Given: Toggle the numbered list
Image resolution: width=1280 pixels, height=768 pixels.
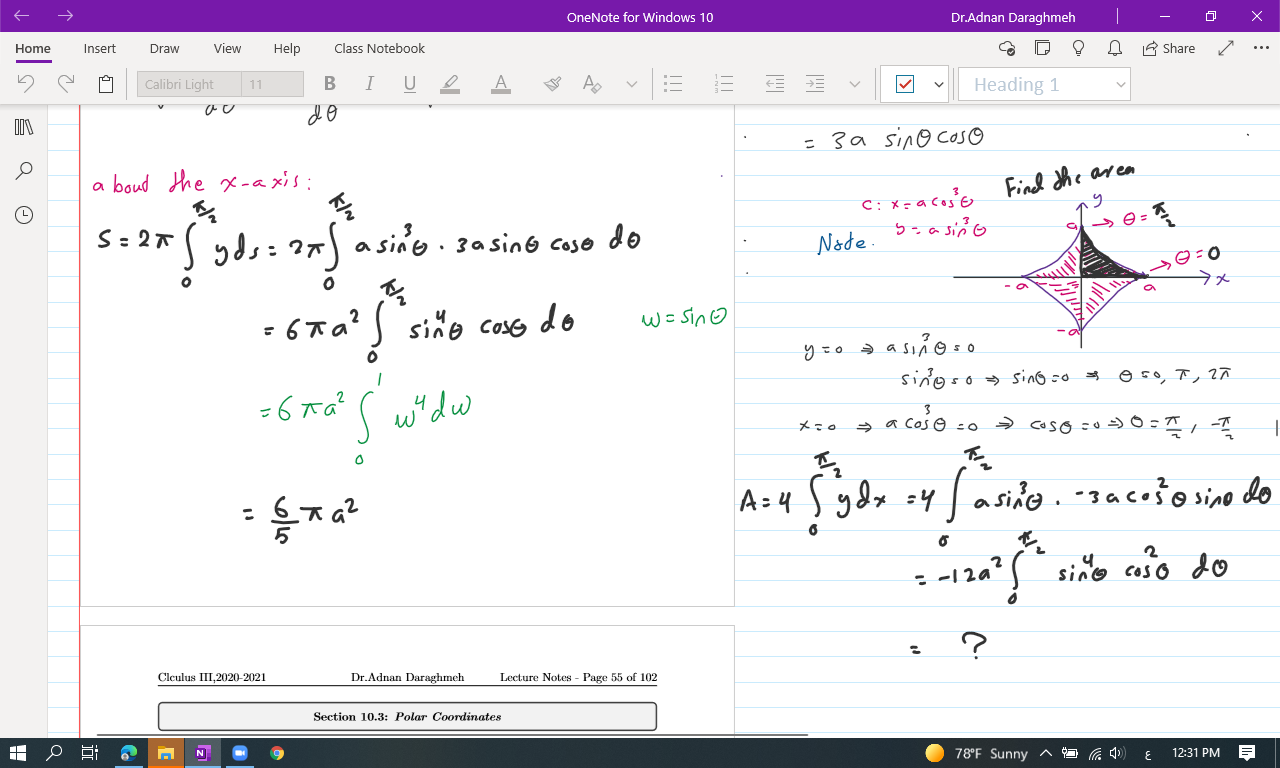Looking at the screenshot, I should [x=724, y=84].
